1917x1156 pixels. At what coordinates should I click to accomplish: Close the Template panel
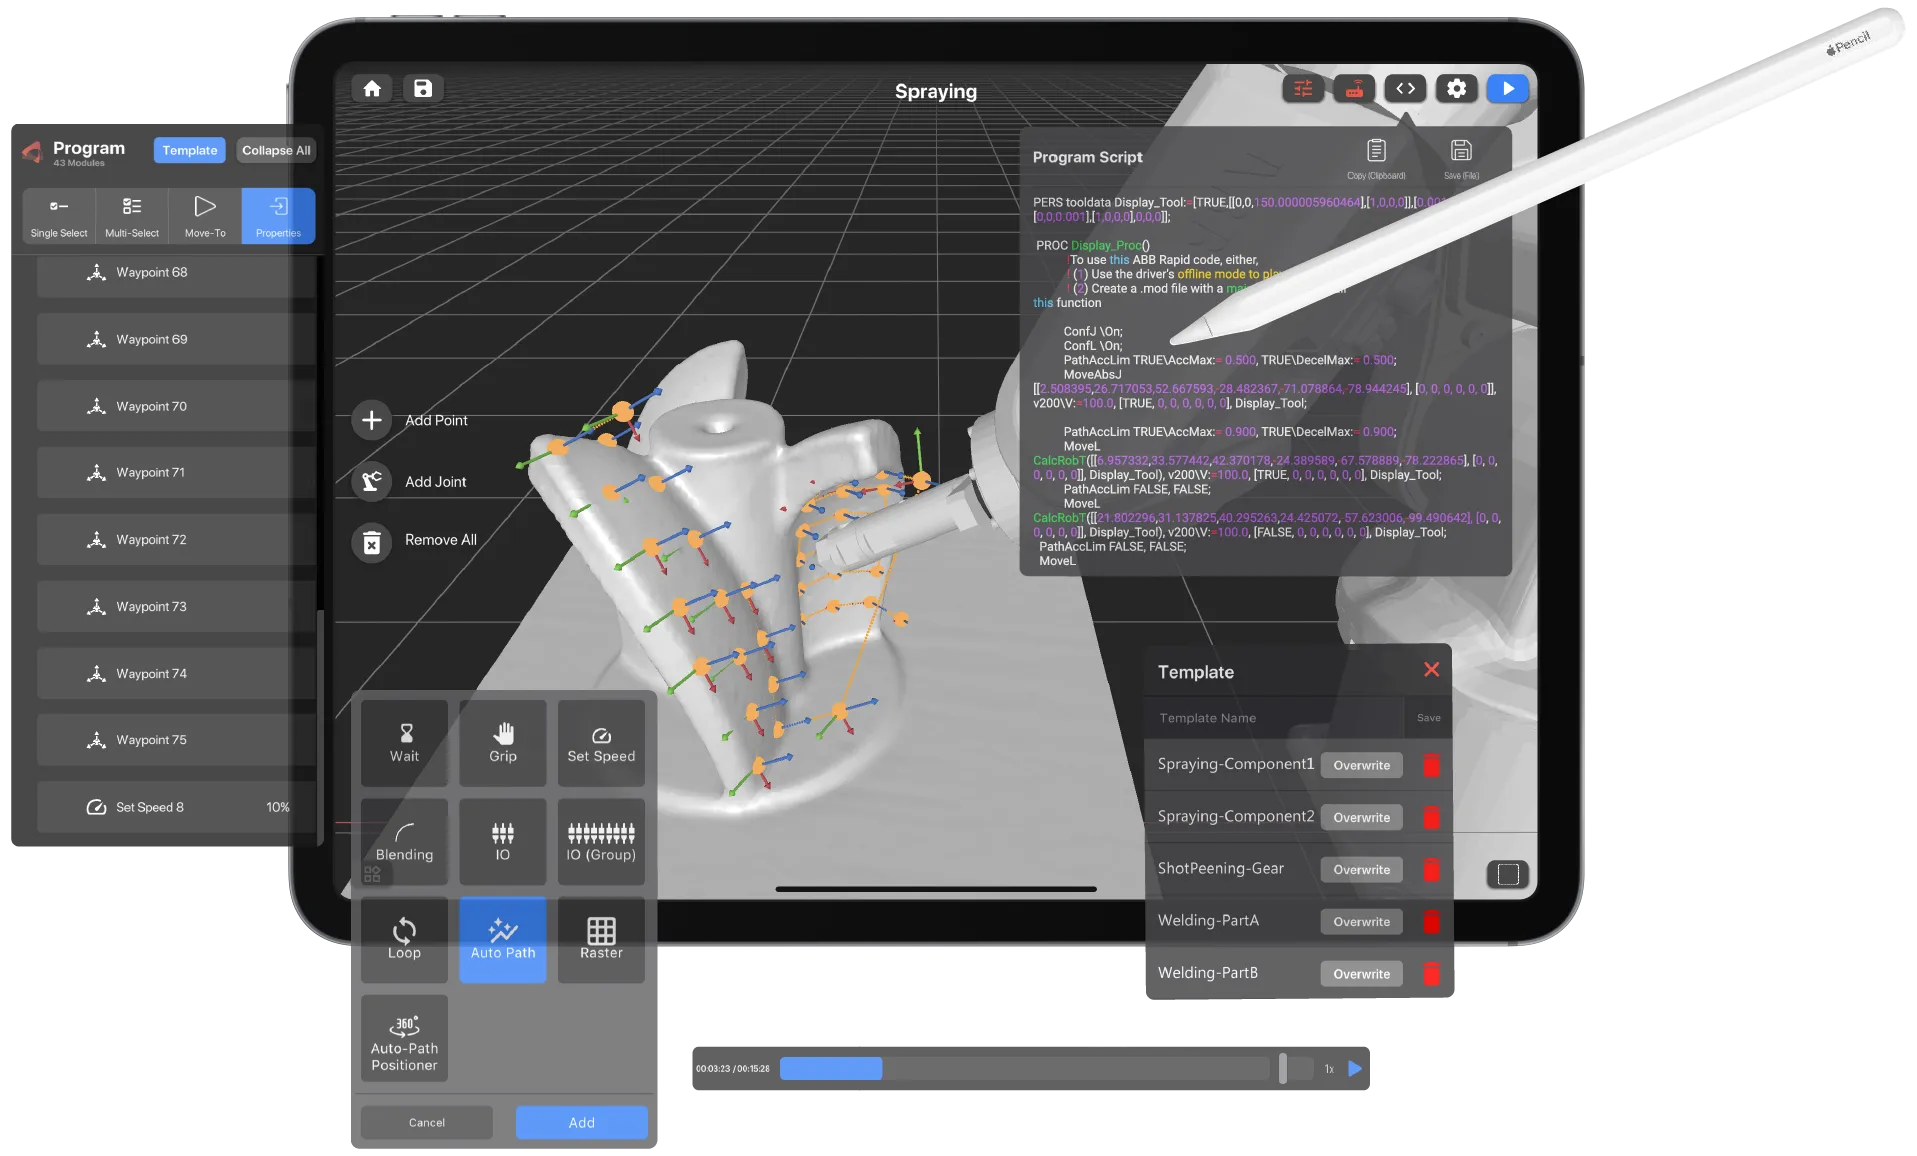[1431, 670]
